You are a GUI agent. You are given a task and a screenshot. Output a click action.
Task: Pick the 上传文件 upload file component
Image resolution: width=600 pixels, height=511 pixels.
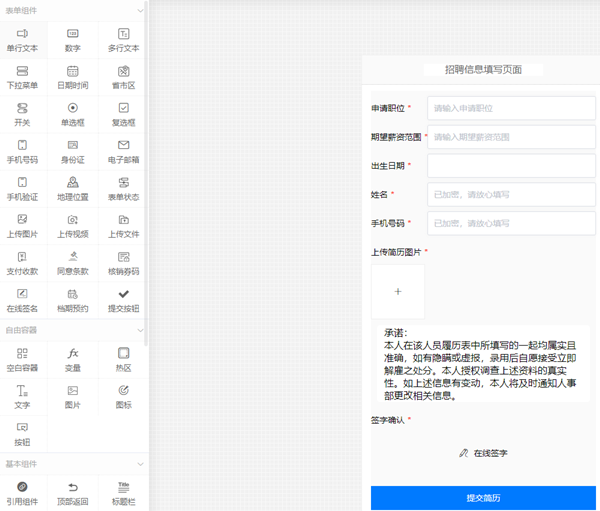[123, 226]
